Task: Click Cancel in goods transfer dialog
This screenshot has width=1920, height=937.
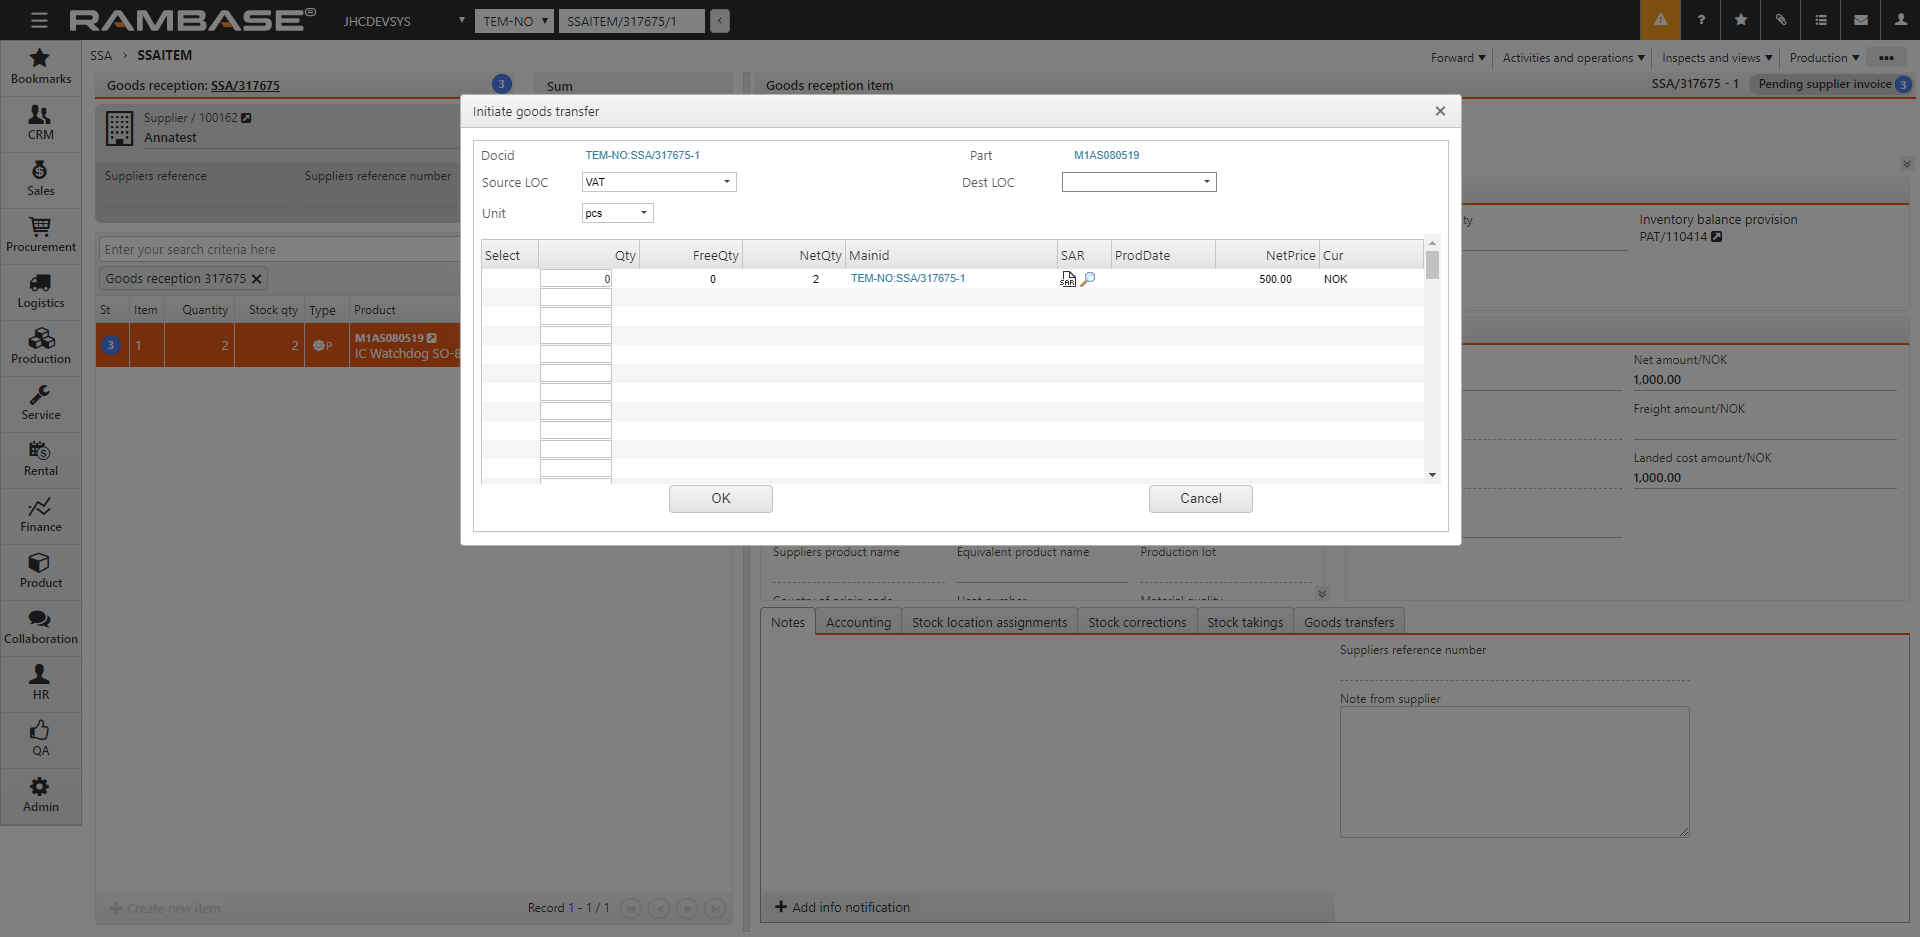Action: (1200, 498)
